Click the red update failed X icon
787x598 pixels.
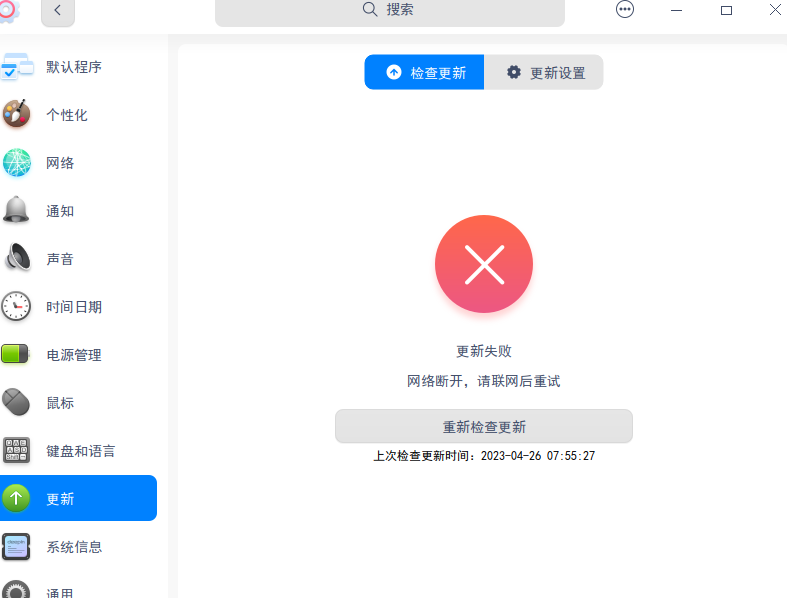pyautogui.click(x=484, y=264)
